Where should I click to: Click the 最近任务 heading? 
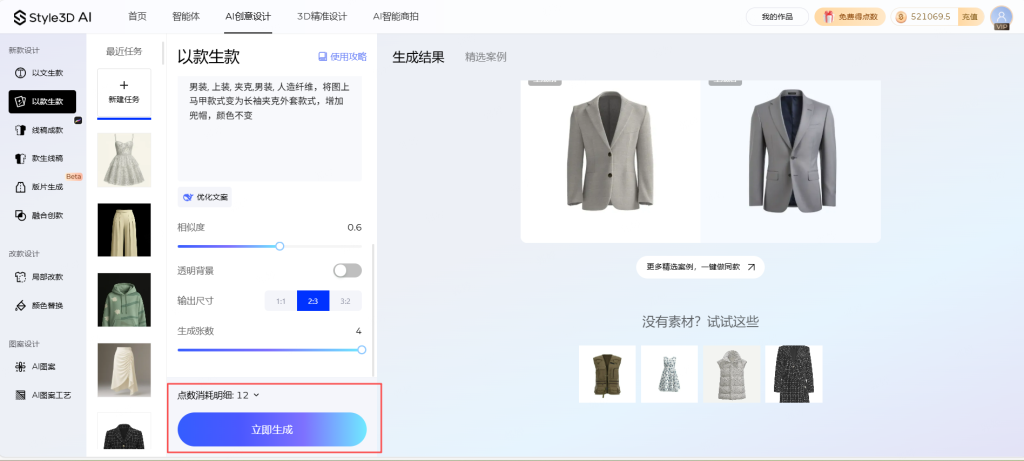pyautogui.click(x=124, y=52)
